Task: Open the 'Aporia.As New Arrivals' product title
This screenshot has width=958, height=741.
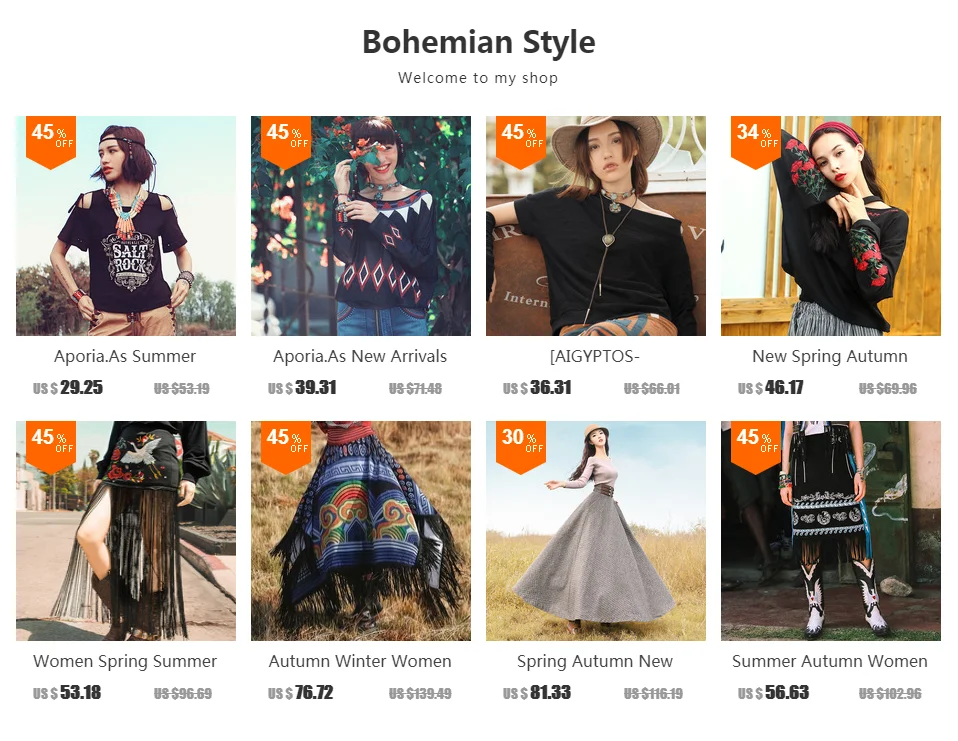Action: [360, 356]
